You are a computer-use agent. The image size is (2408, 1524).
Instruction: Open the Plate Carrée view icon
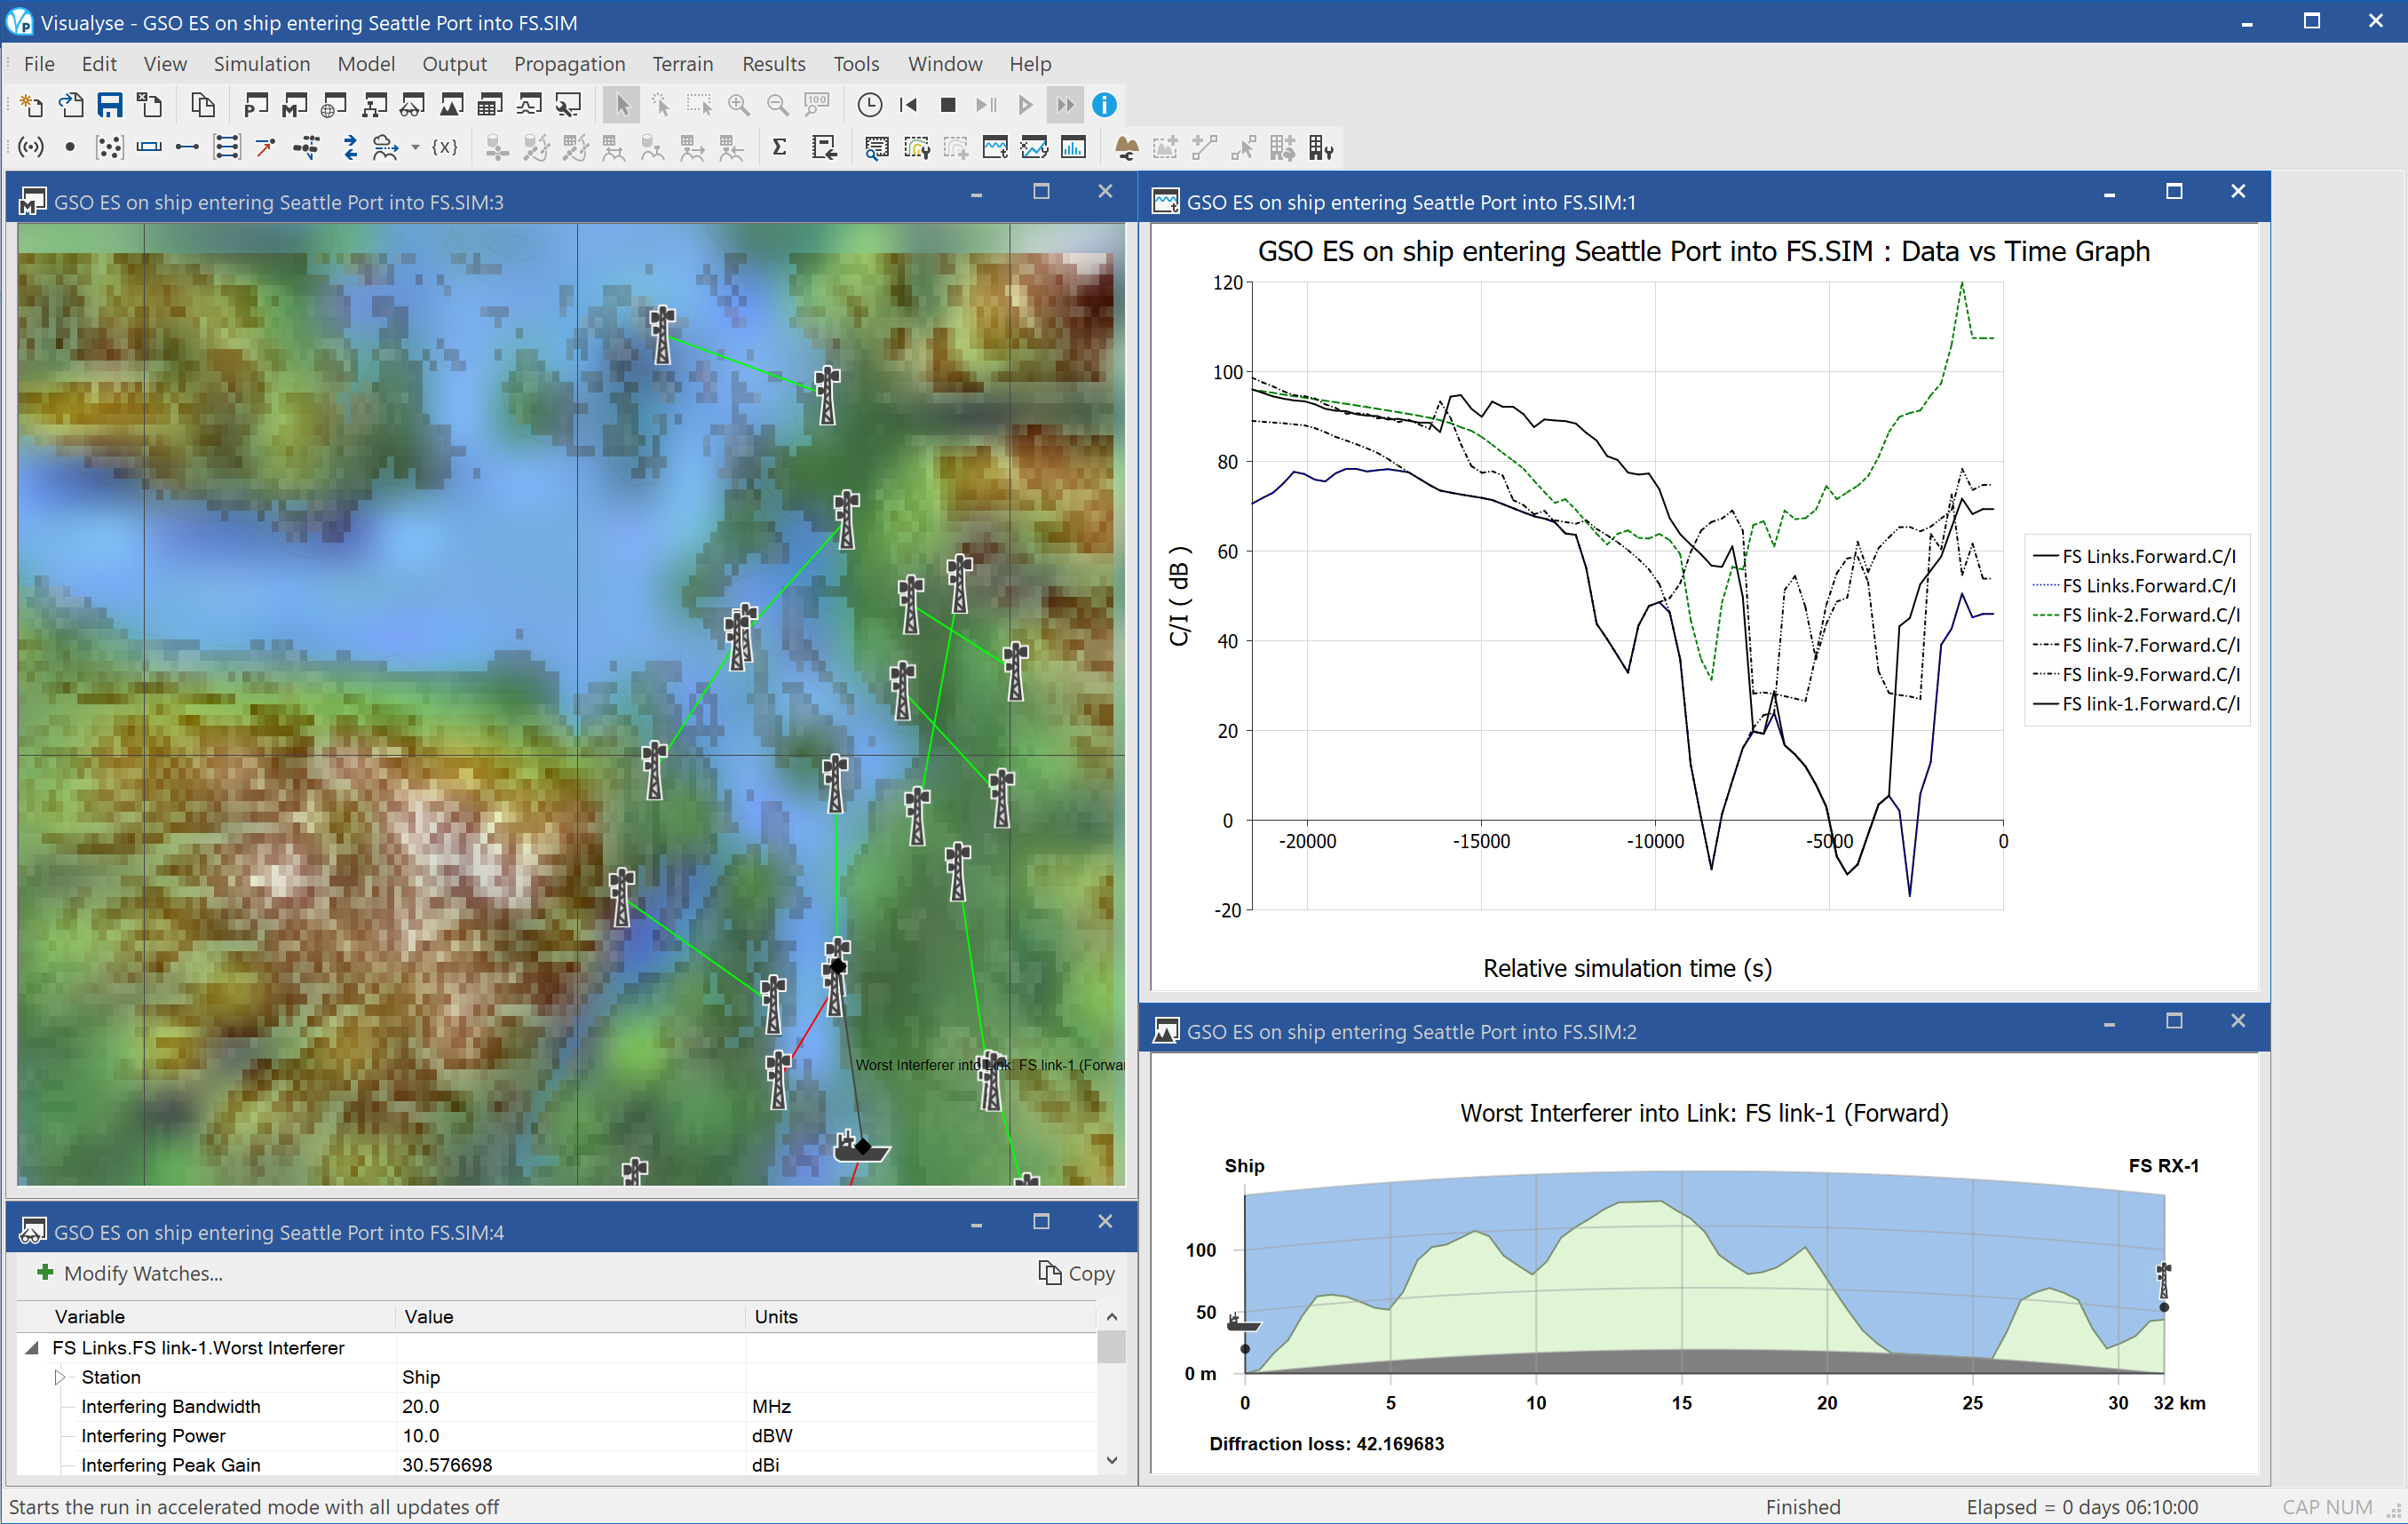click(x=256, y=105)
